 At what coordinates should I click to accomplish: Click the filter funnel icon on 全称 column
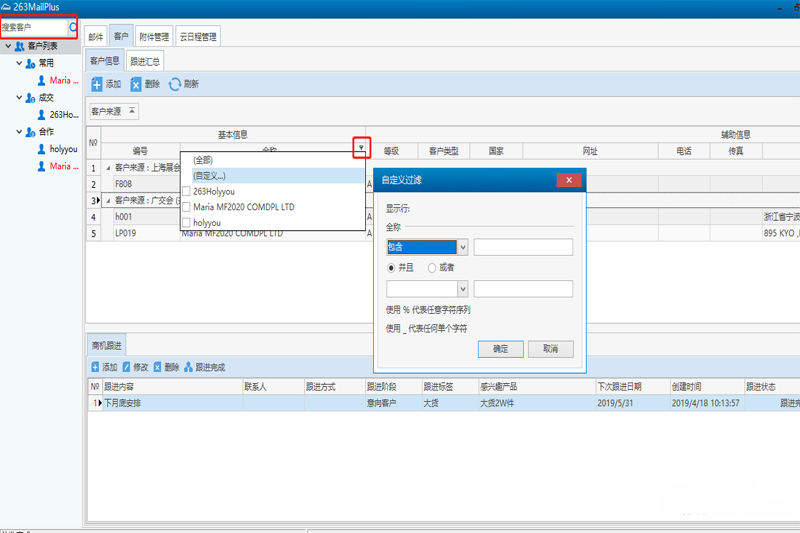pos(361,149)
